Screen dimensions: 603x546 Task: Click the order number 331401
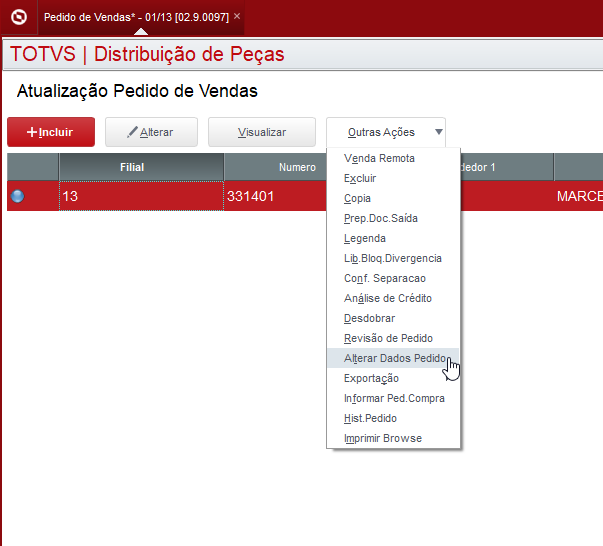pos(250,196)
